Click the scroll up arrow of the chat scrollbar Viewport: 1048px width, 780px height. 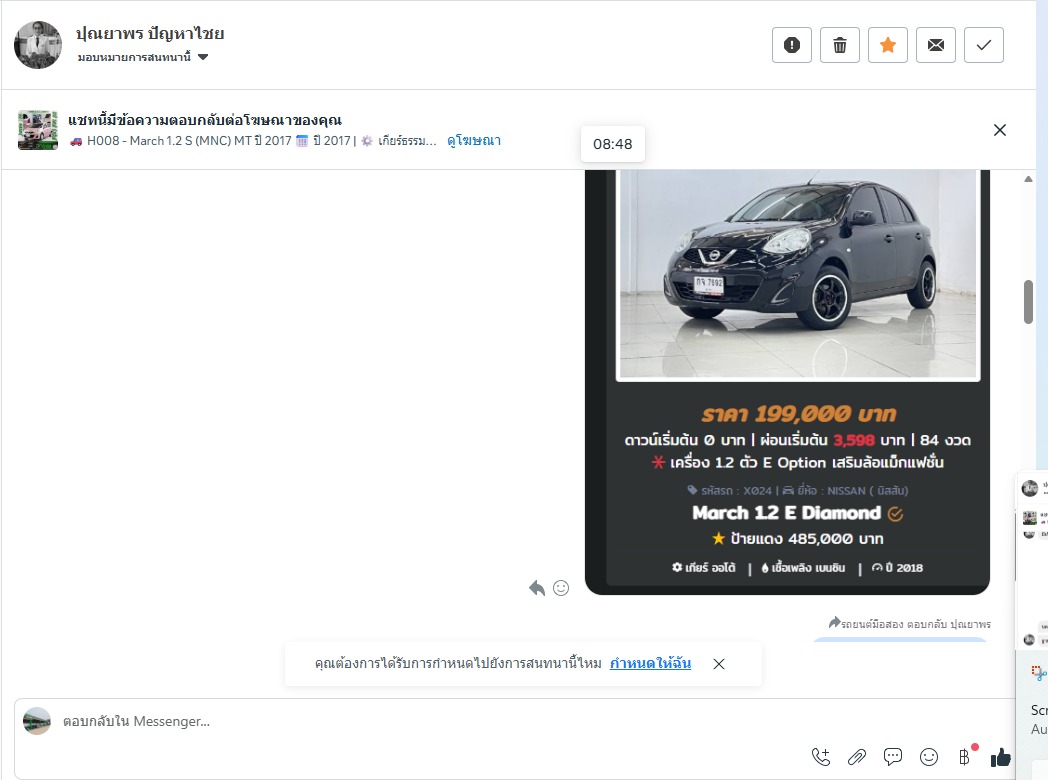tap(1028, 179)
